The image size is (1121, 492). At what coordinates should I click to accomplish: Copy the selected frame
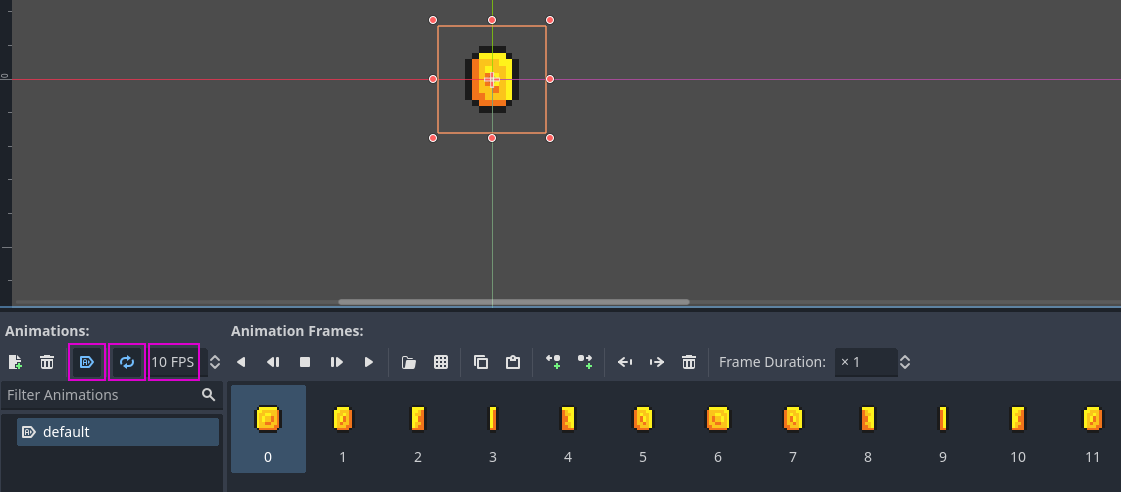481,362
